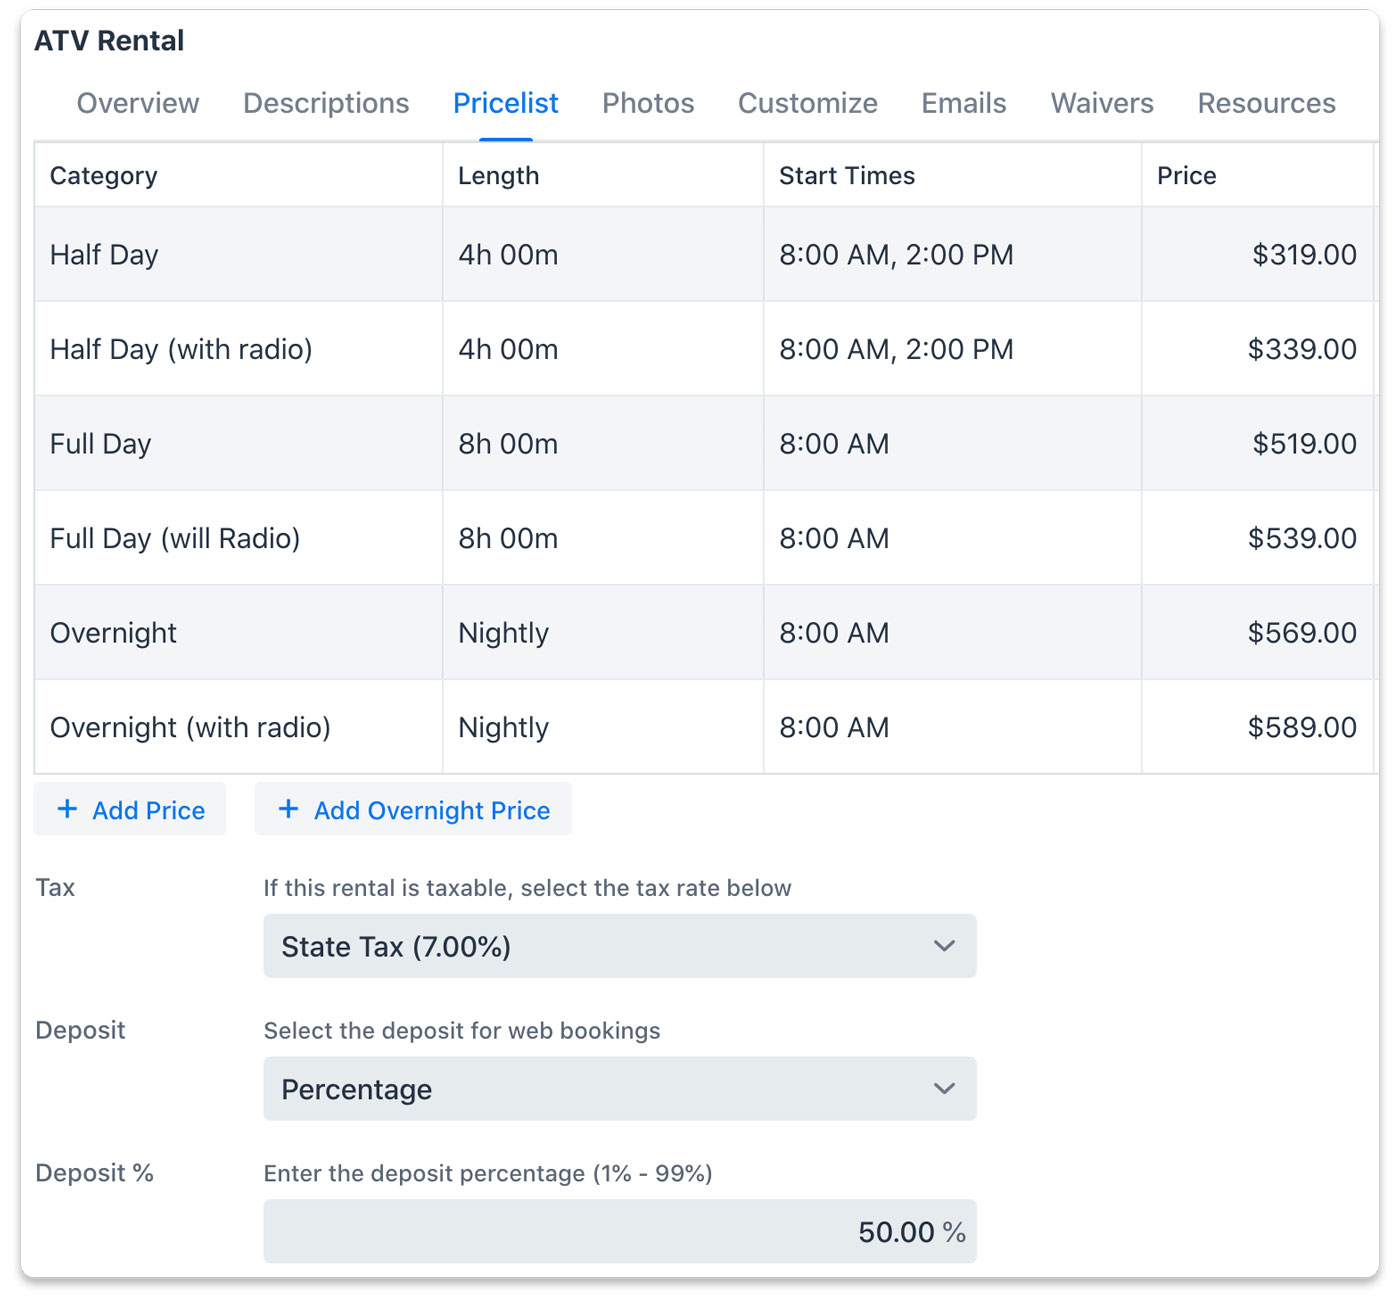Click the plus icon on Add Overnight Price
The height and width of the screenshot is (1304, 1400).
(288, 809)
